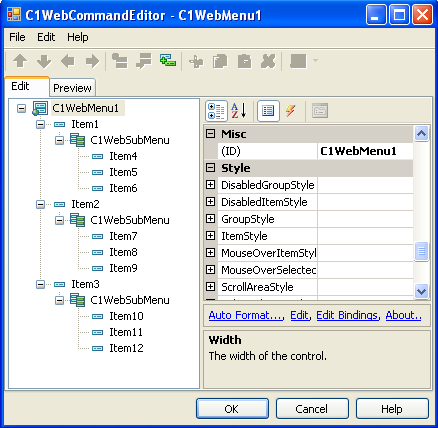Screen dimensions: 438x428
Task: Click the Paste clipboard toolbar icon
Action: coord(244,61)
